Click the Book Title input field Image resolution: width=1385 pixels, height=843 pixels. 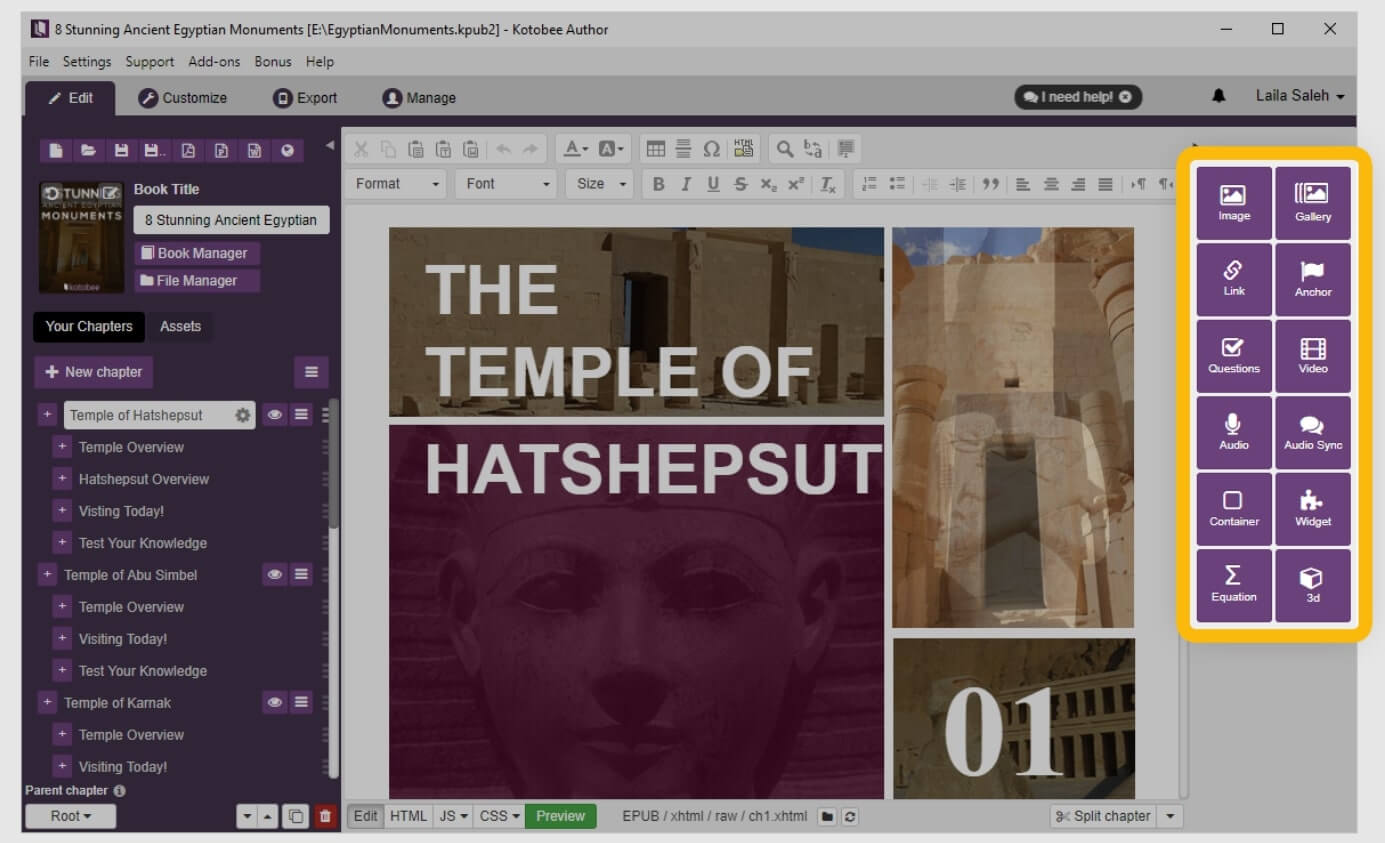click(231, 220)
